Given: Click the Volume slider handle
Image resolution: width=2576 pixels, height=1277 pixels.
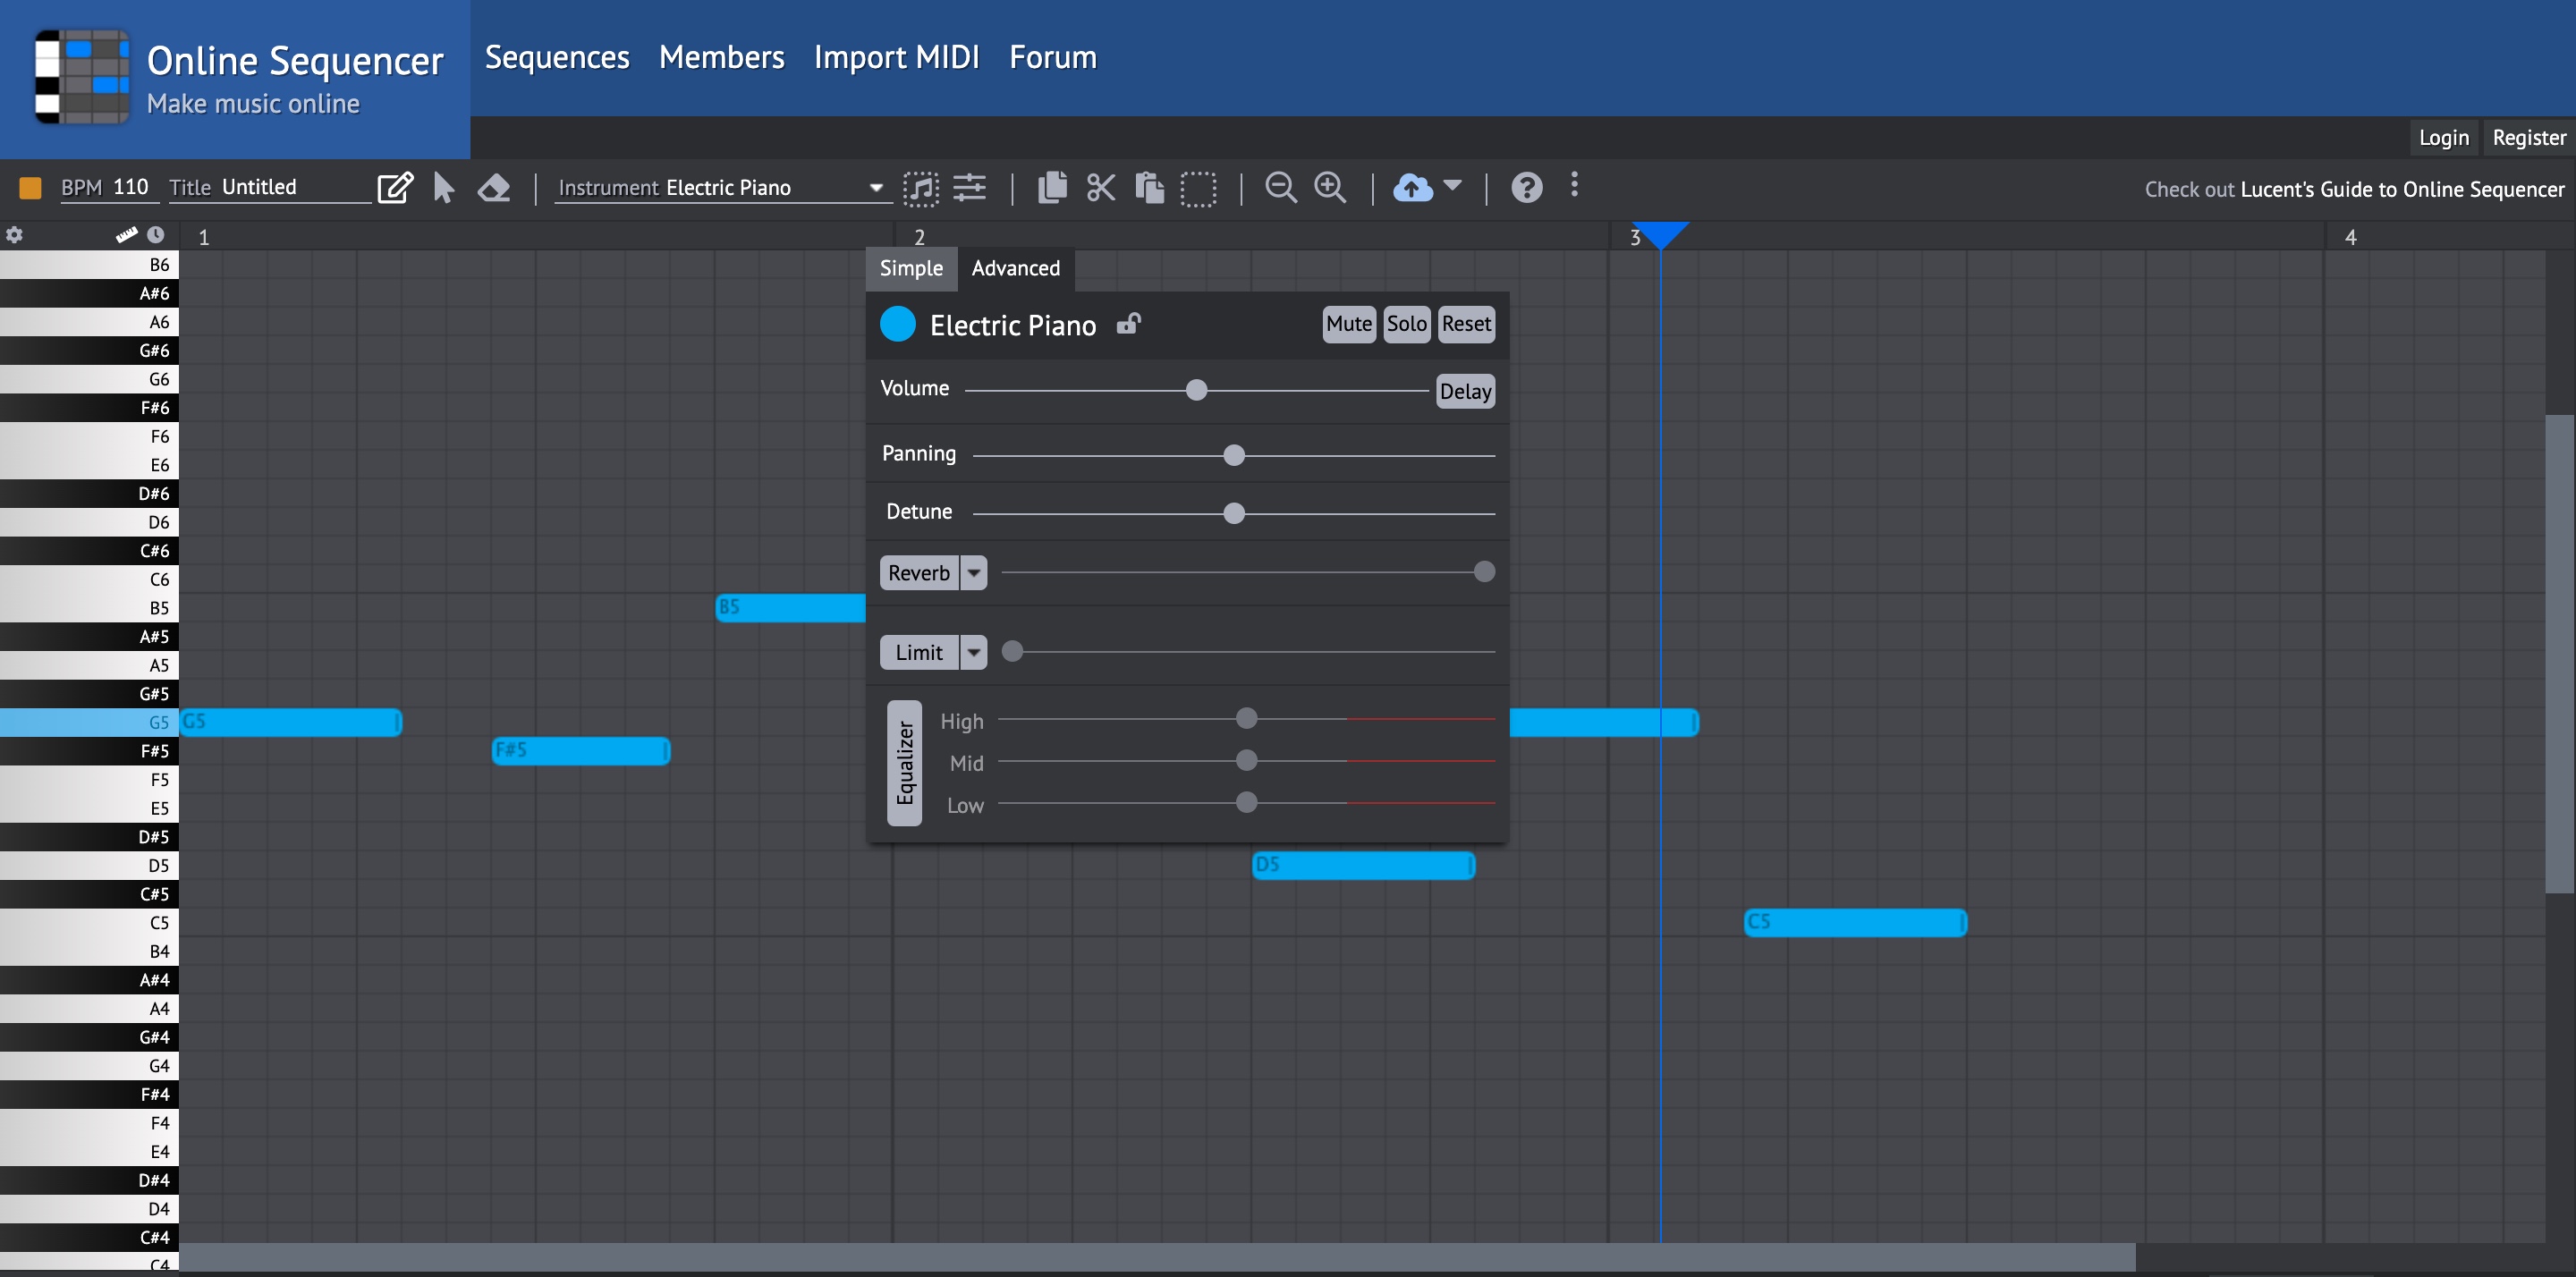Looking at the screenshot, I should [1196, 390].
